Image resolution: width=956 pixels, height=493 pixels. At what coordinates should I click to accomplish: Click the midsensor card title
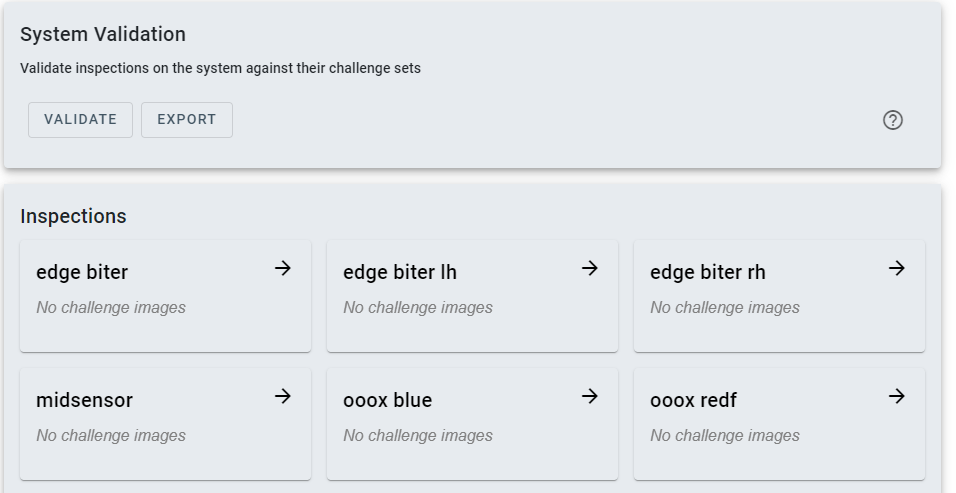pos(84,400)
